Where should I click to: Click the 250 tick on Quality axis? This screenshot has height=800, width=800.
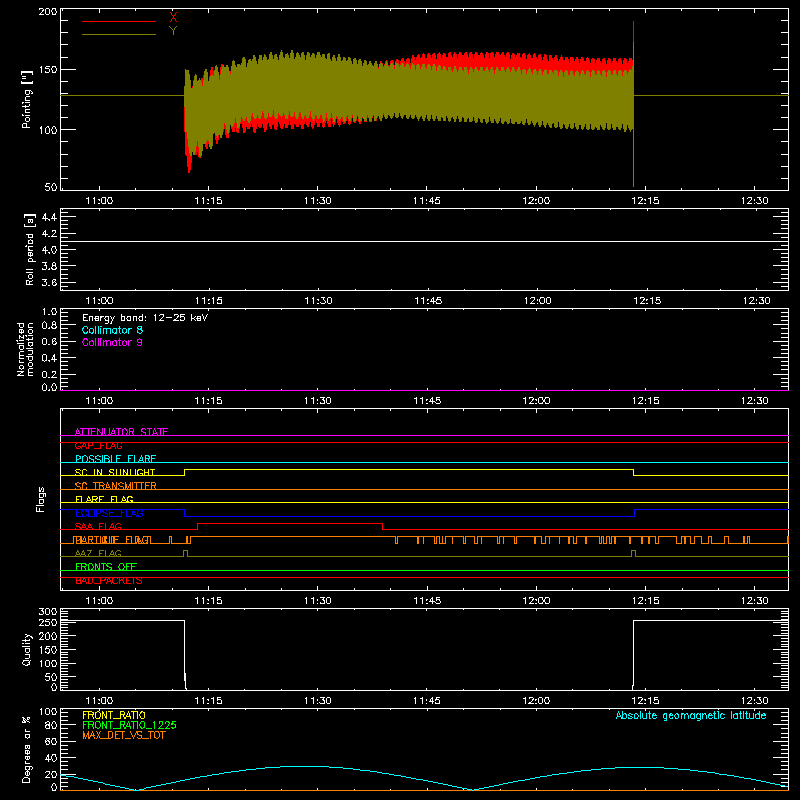pos(48,622)
